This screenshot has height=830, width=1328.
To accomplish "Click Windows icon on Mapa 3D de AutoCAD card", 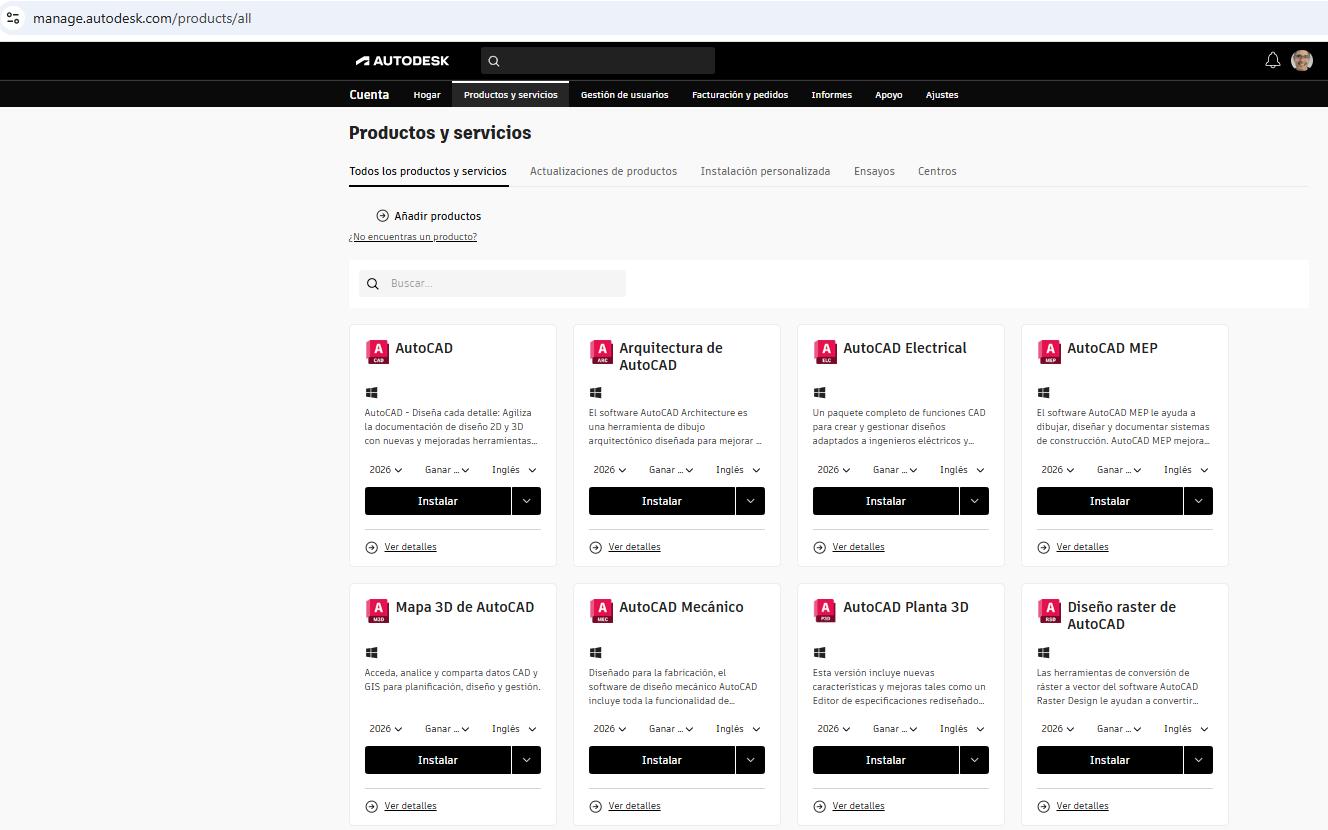I will (x=372, y=652).
